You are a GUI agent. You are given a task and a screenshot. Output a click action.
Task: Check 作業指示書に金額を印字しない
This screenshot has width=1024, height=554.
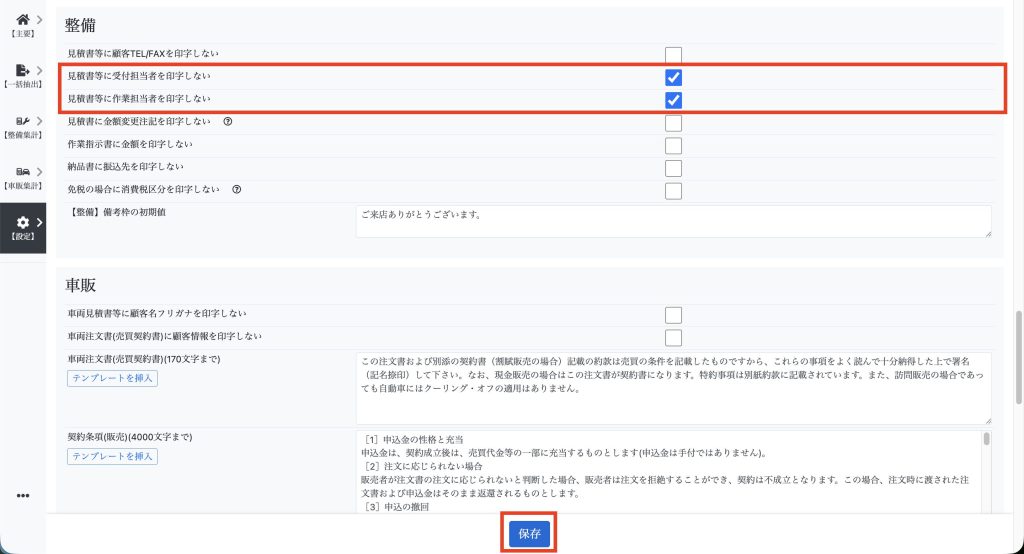(674, 146)
